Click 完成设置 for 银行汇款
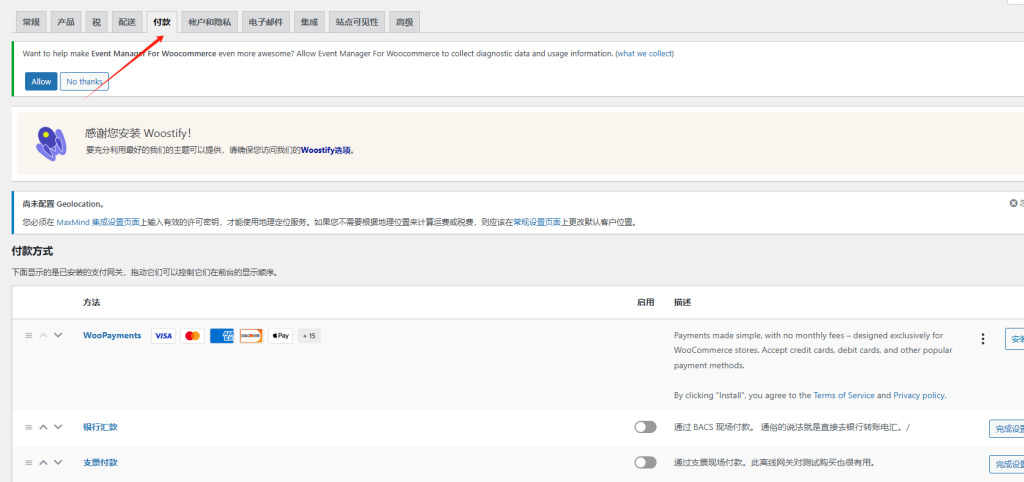 (1006, 429)
